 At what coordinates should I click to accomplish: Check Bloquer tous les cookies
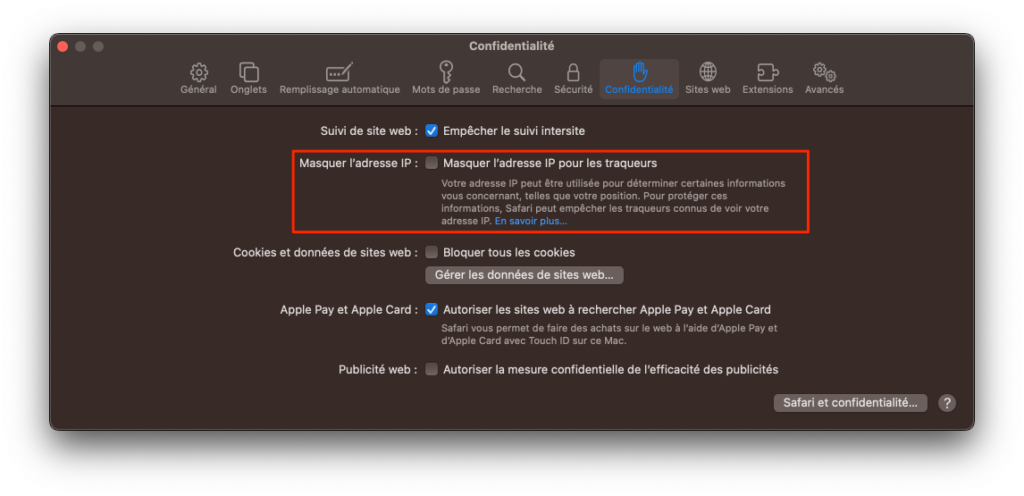point(432,252)
